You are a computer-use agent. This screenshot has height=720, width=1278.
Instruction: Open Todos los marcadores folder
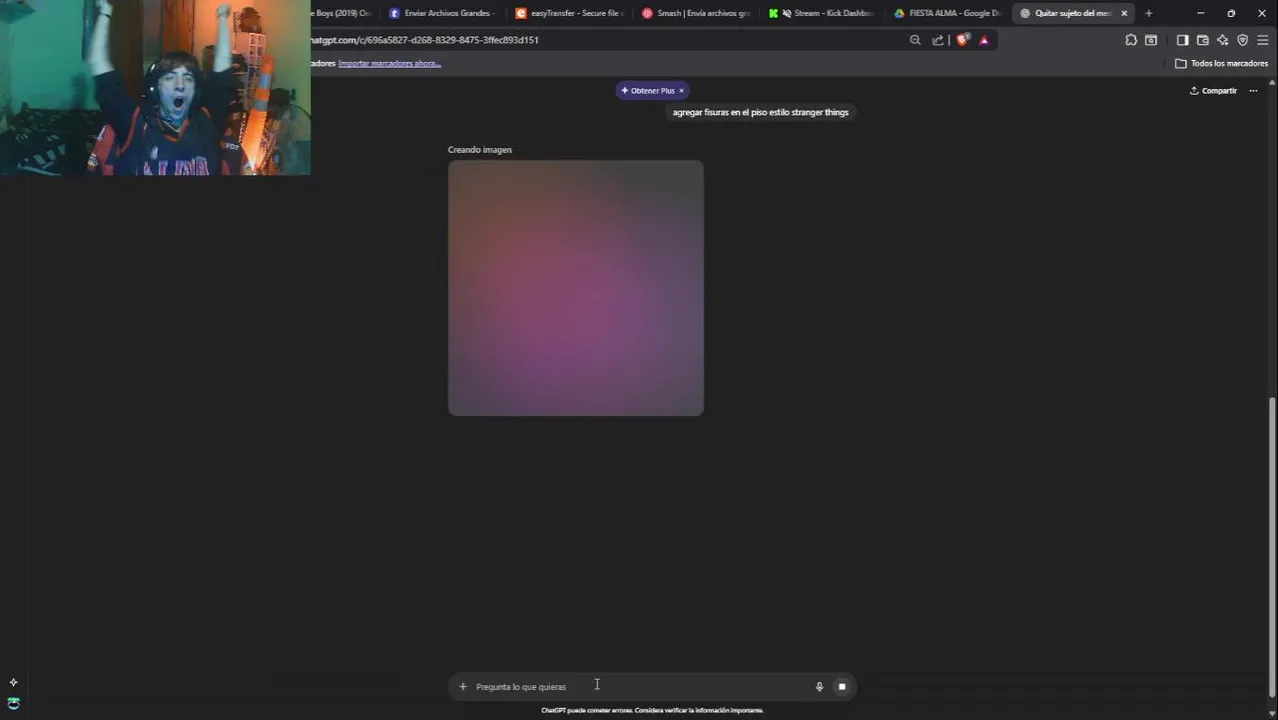pyautogui.click(x=1221, y=63)
